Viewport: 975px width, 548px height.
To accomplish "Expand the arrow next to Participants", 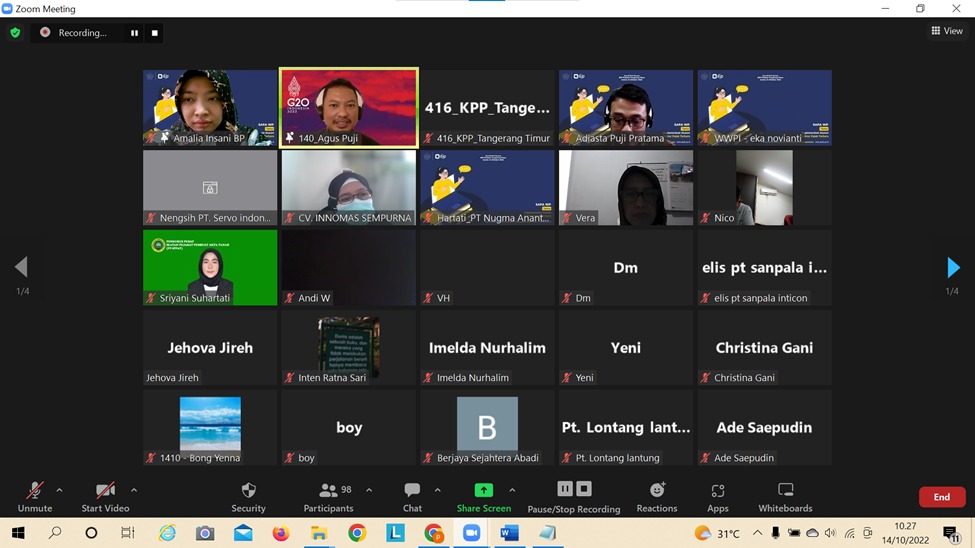I will tap(369, 490).
